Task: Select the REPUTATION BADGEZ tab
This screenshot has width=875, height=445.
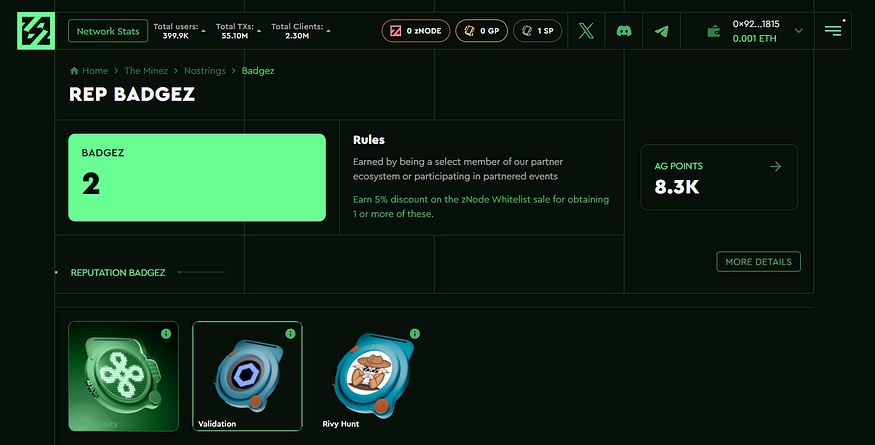Action: click(118, 272)
